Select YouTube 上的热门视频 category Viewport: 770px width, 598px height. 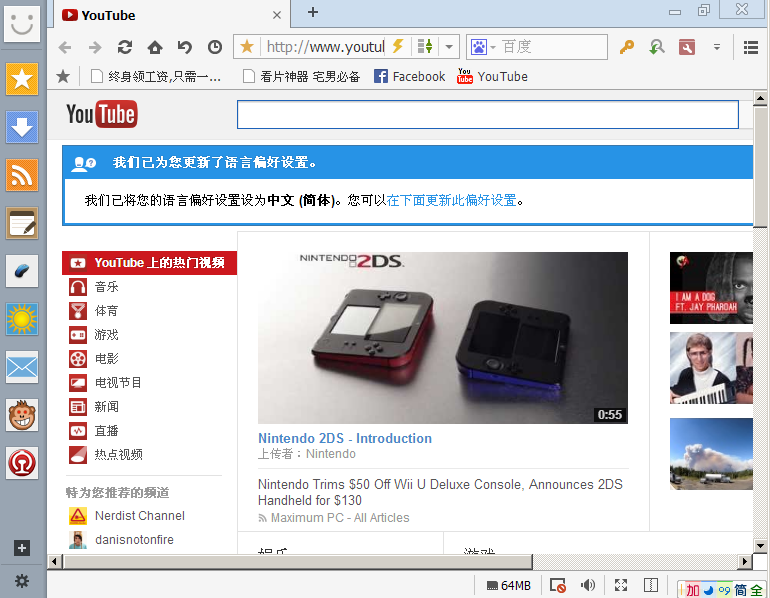coord(149,263)
